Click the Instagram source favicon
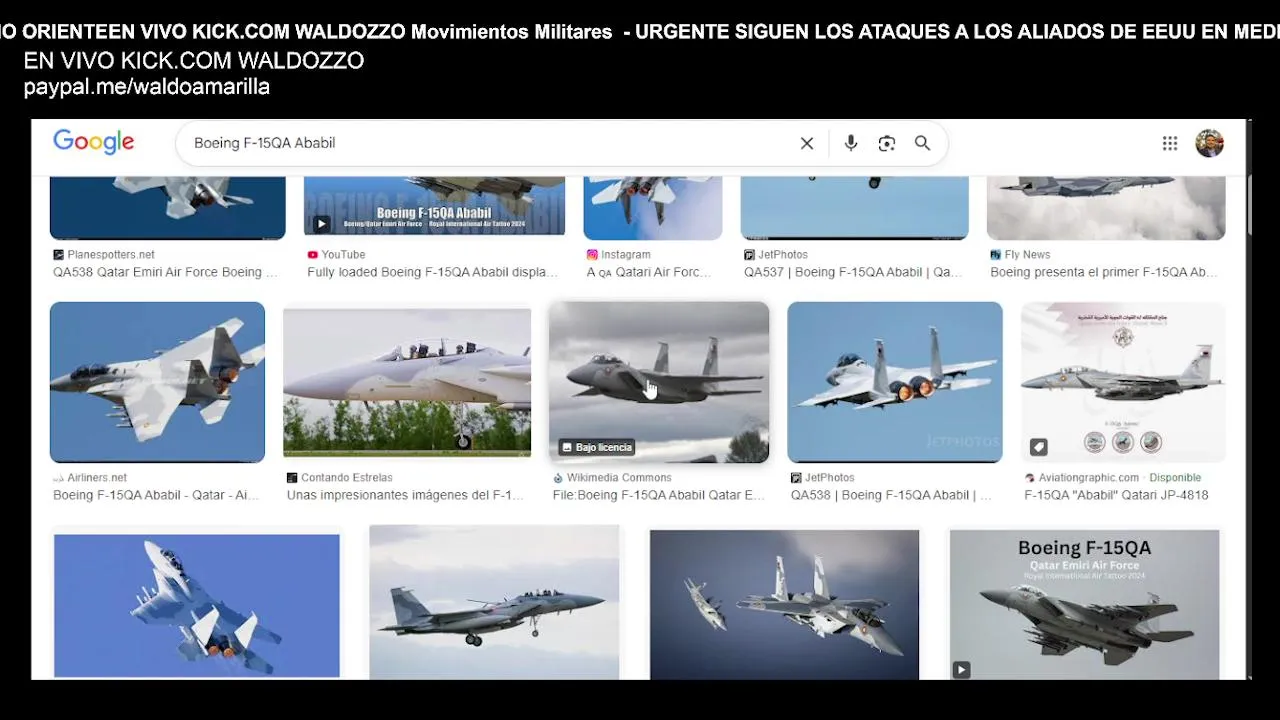The width and height of the screenshot is (1280, 720). [592, 255]
